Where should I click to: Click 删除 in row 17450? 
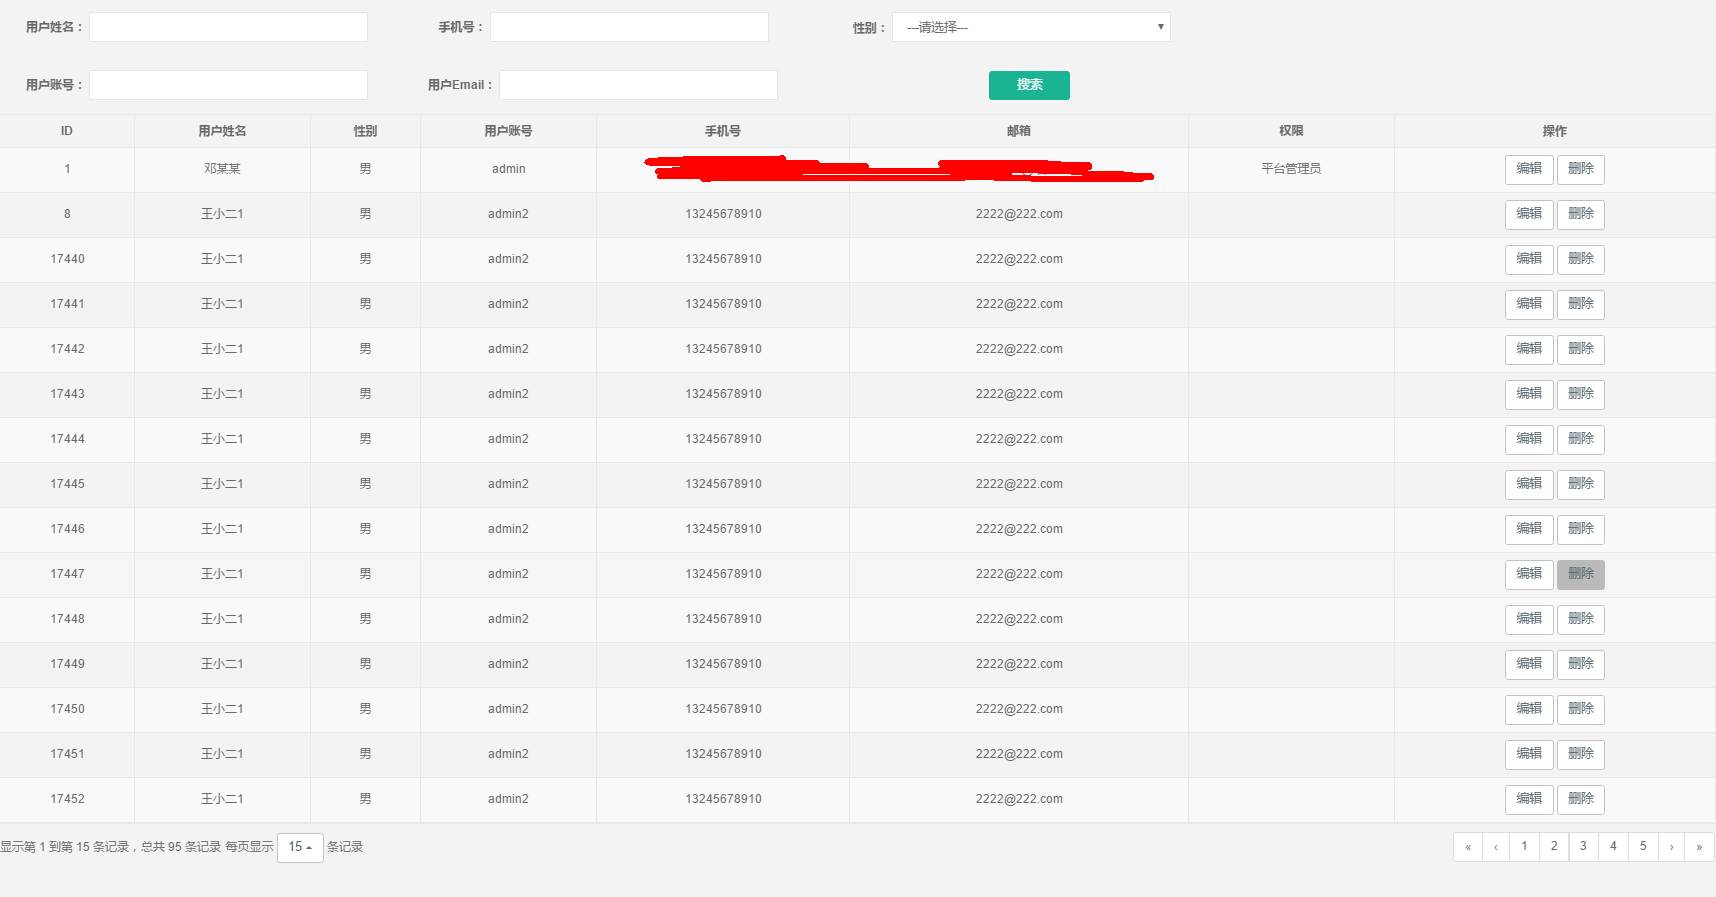click(x=1581, y=709)
